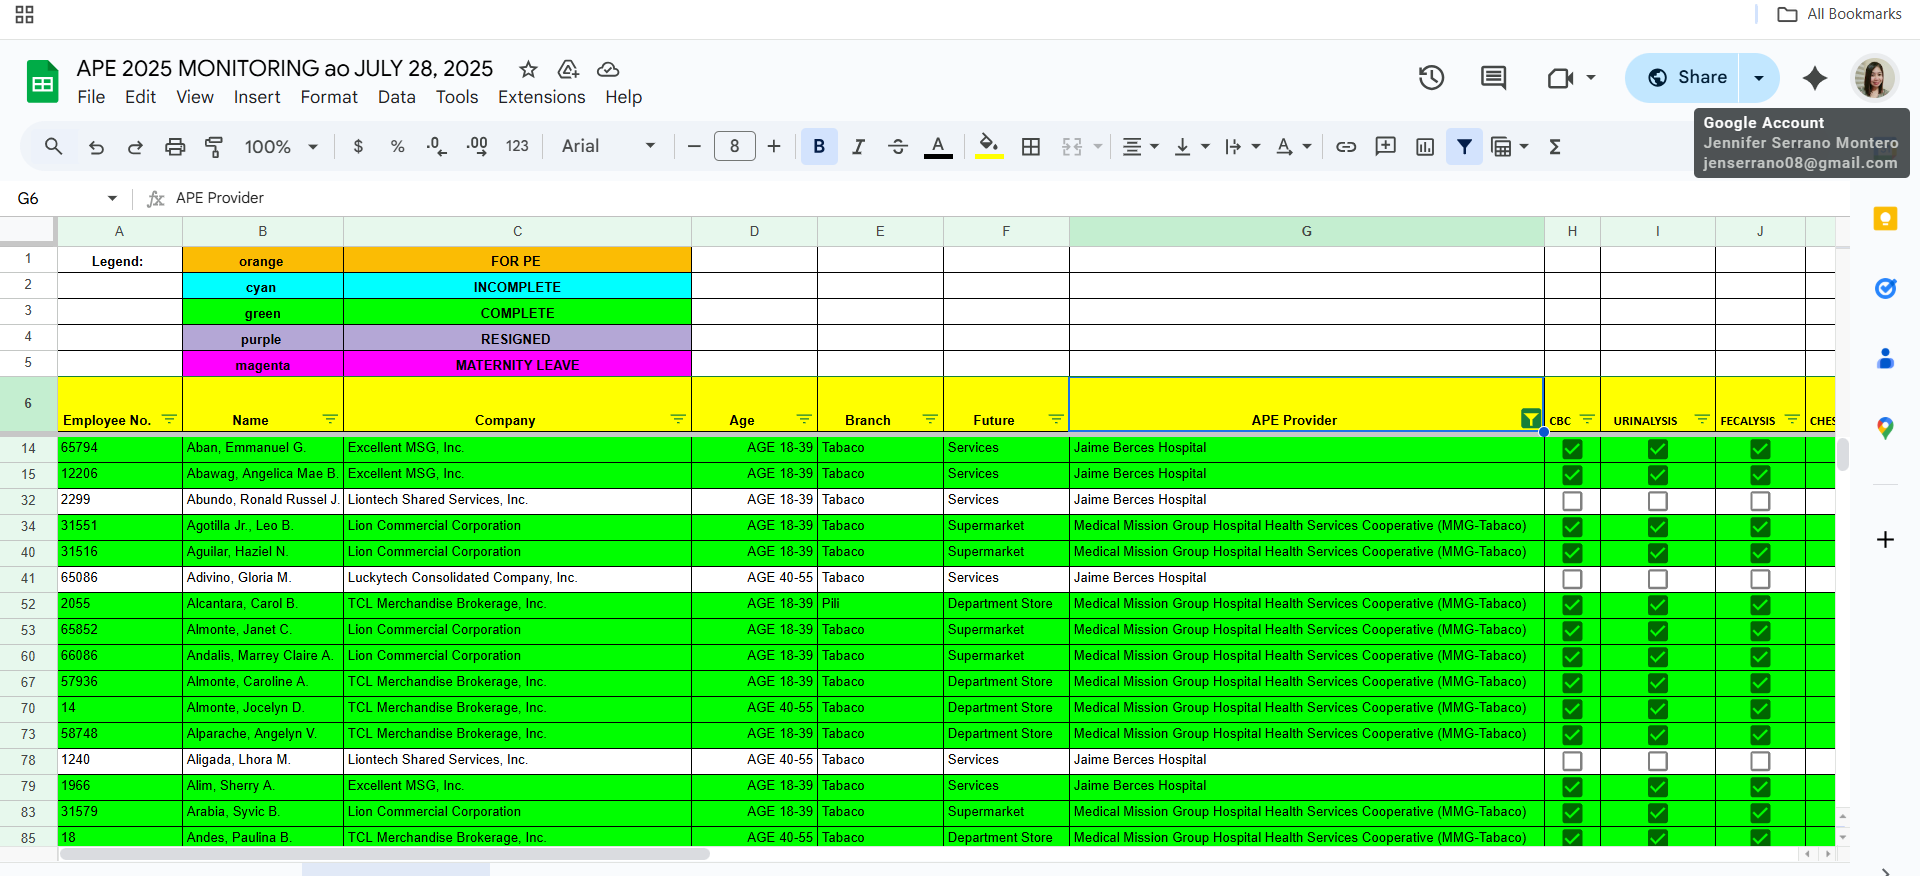The width and height of the screenshot is (1920, 876).
Task: Toggle strikethrough formatting
Action: pyautogui.click(x=898, y=147)
